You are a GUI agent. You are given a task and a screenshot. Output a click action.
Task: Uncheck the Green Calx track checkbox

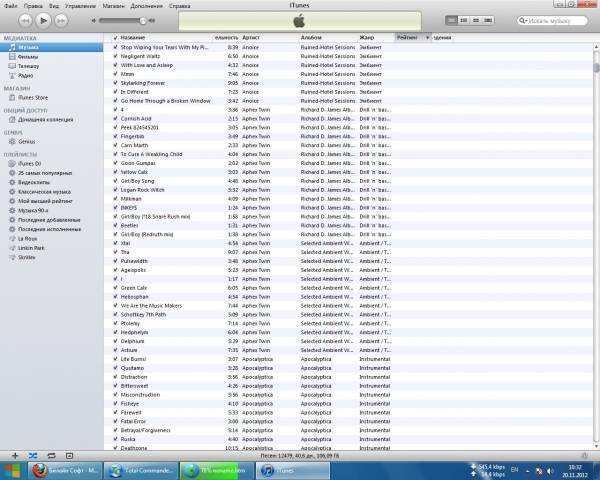tap(115, 288)
